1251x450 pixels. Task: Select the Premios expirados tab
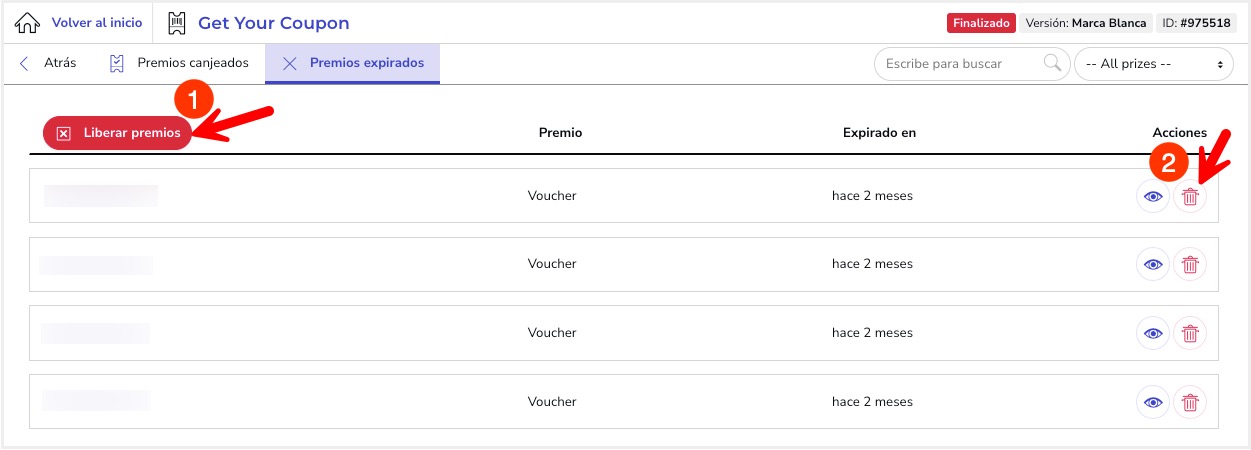pos(353,63)
